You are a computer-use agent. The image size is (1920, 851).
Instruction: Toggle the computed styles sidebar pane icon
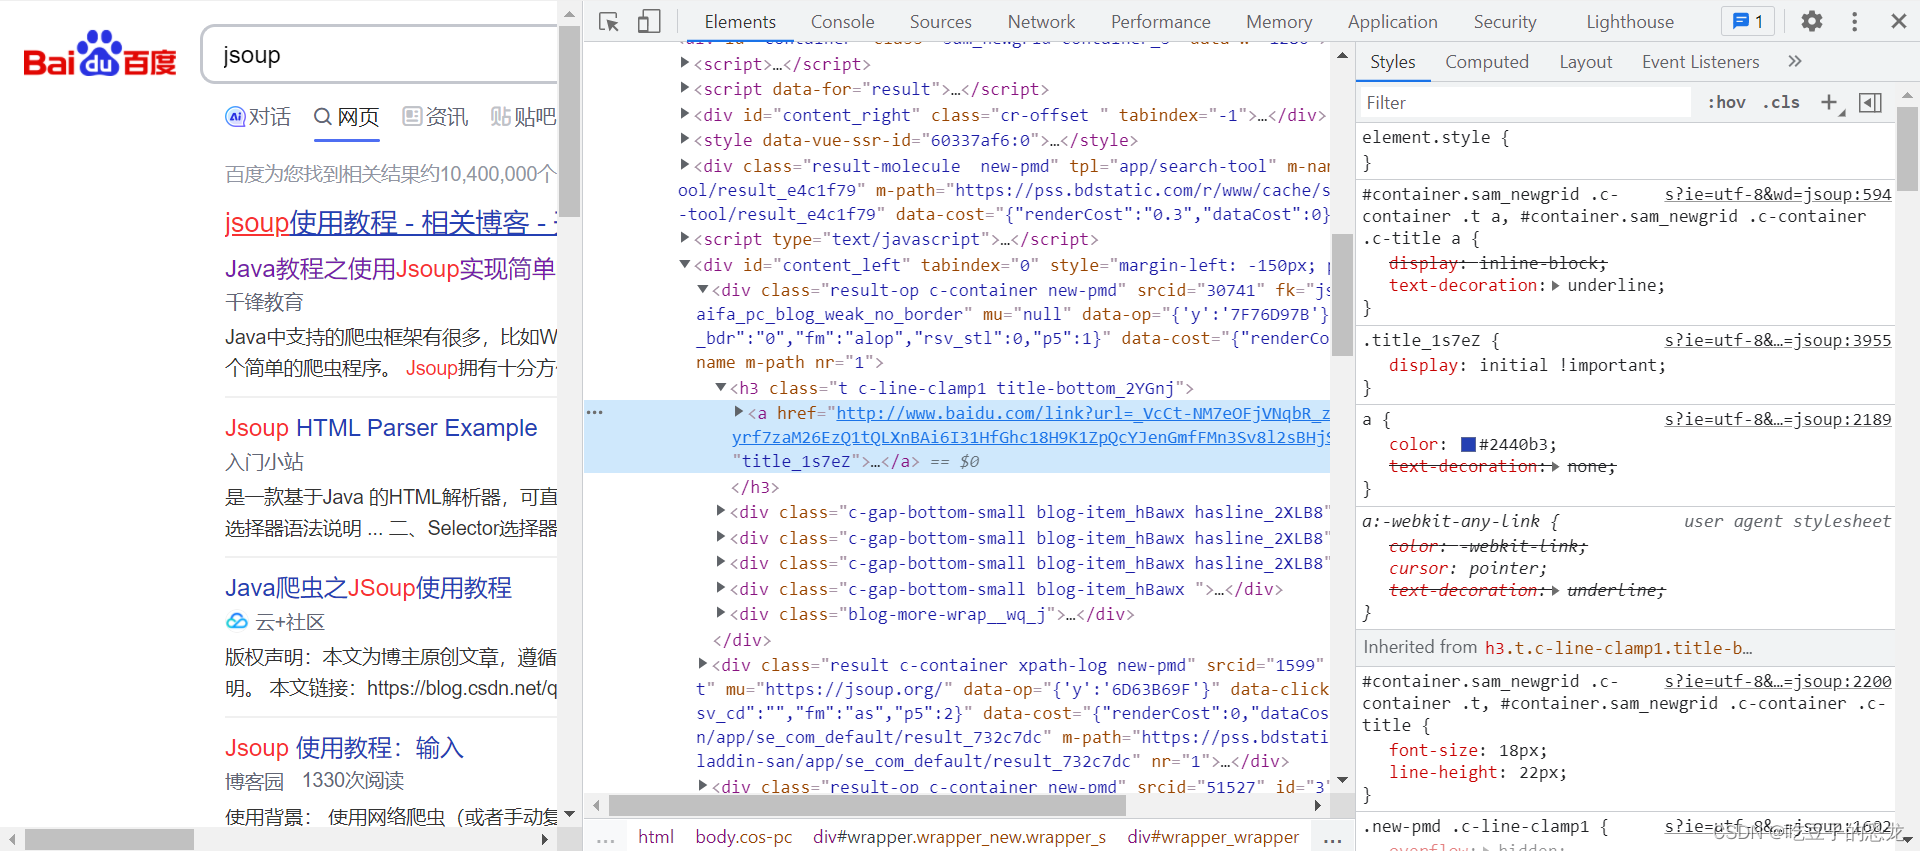point(1870,102)
